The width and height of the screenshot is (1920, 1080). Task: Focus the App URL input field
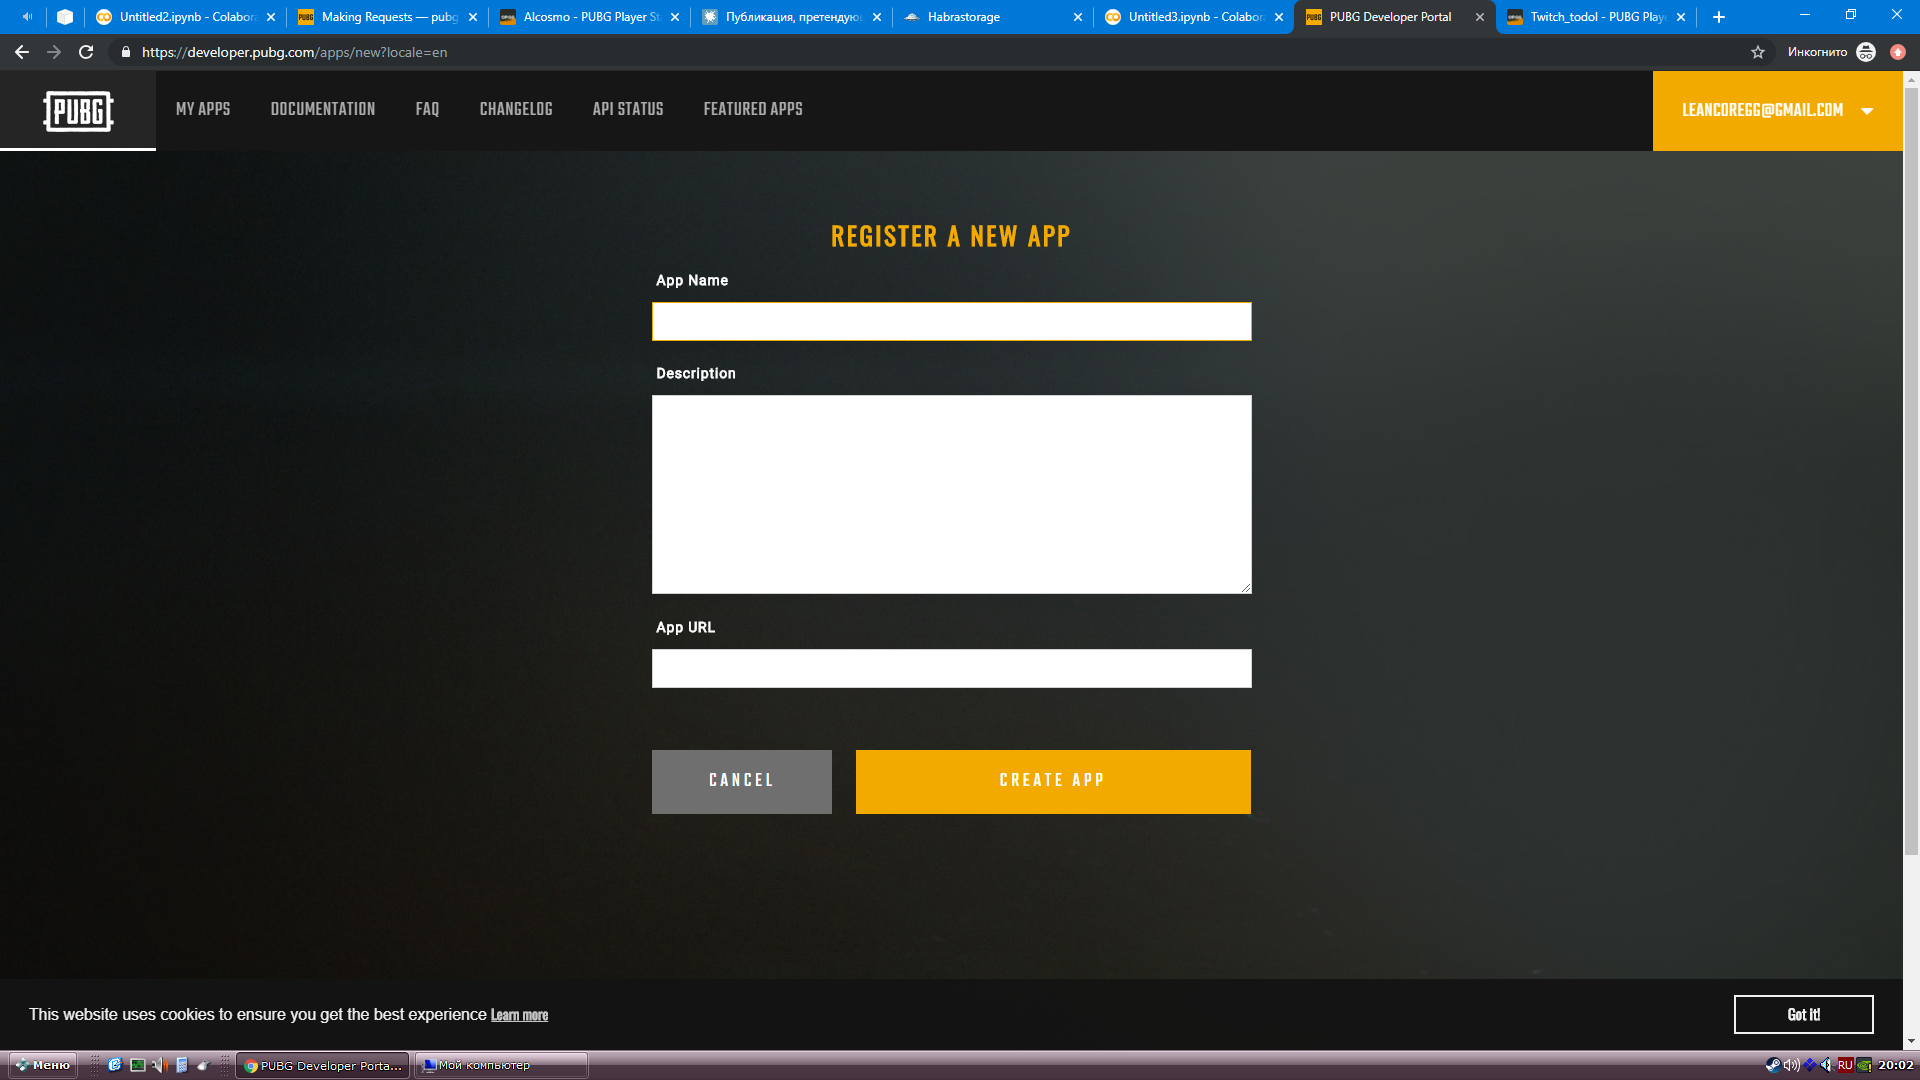[x=950, y=668]
